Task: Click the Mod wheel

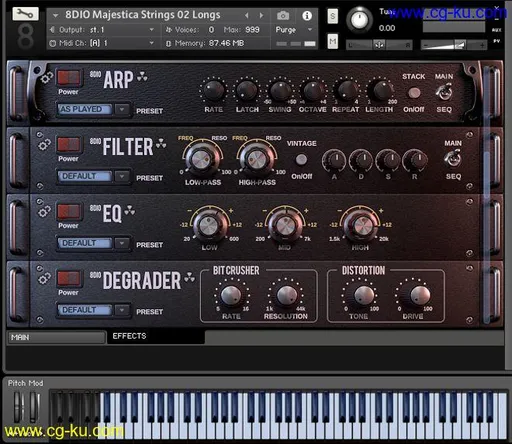Action: [33, 407]
